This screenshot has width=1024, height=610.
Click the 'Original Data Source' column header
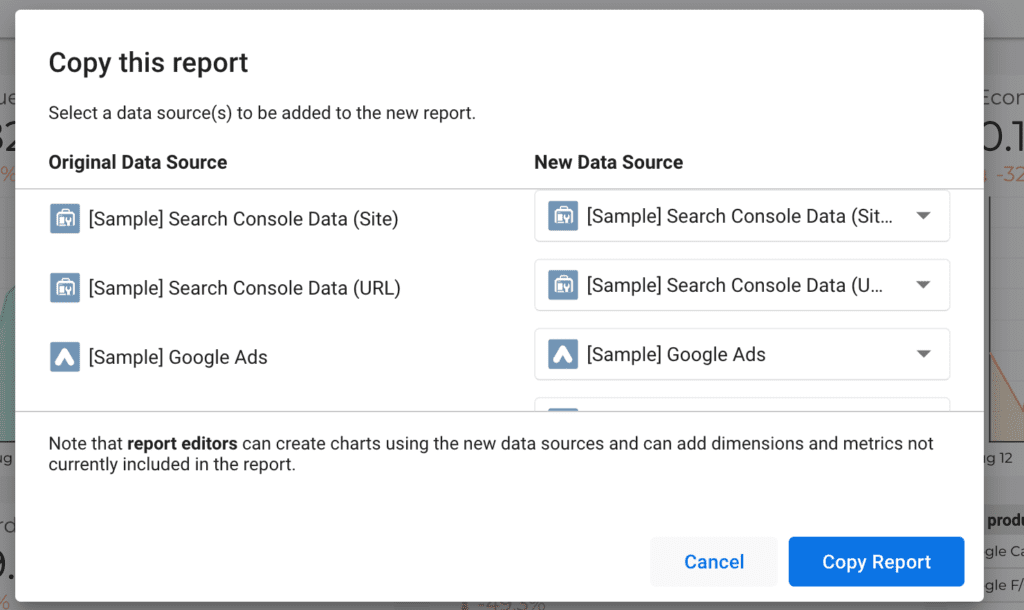coord(138,162)
